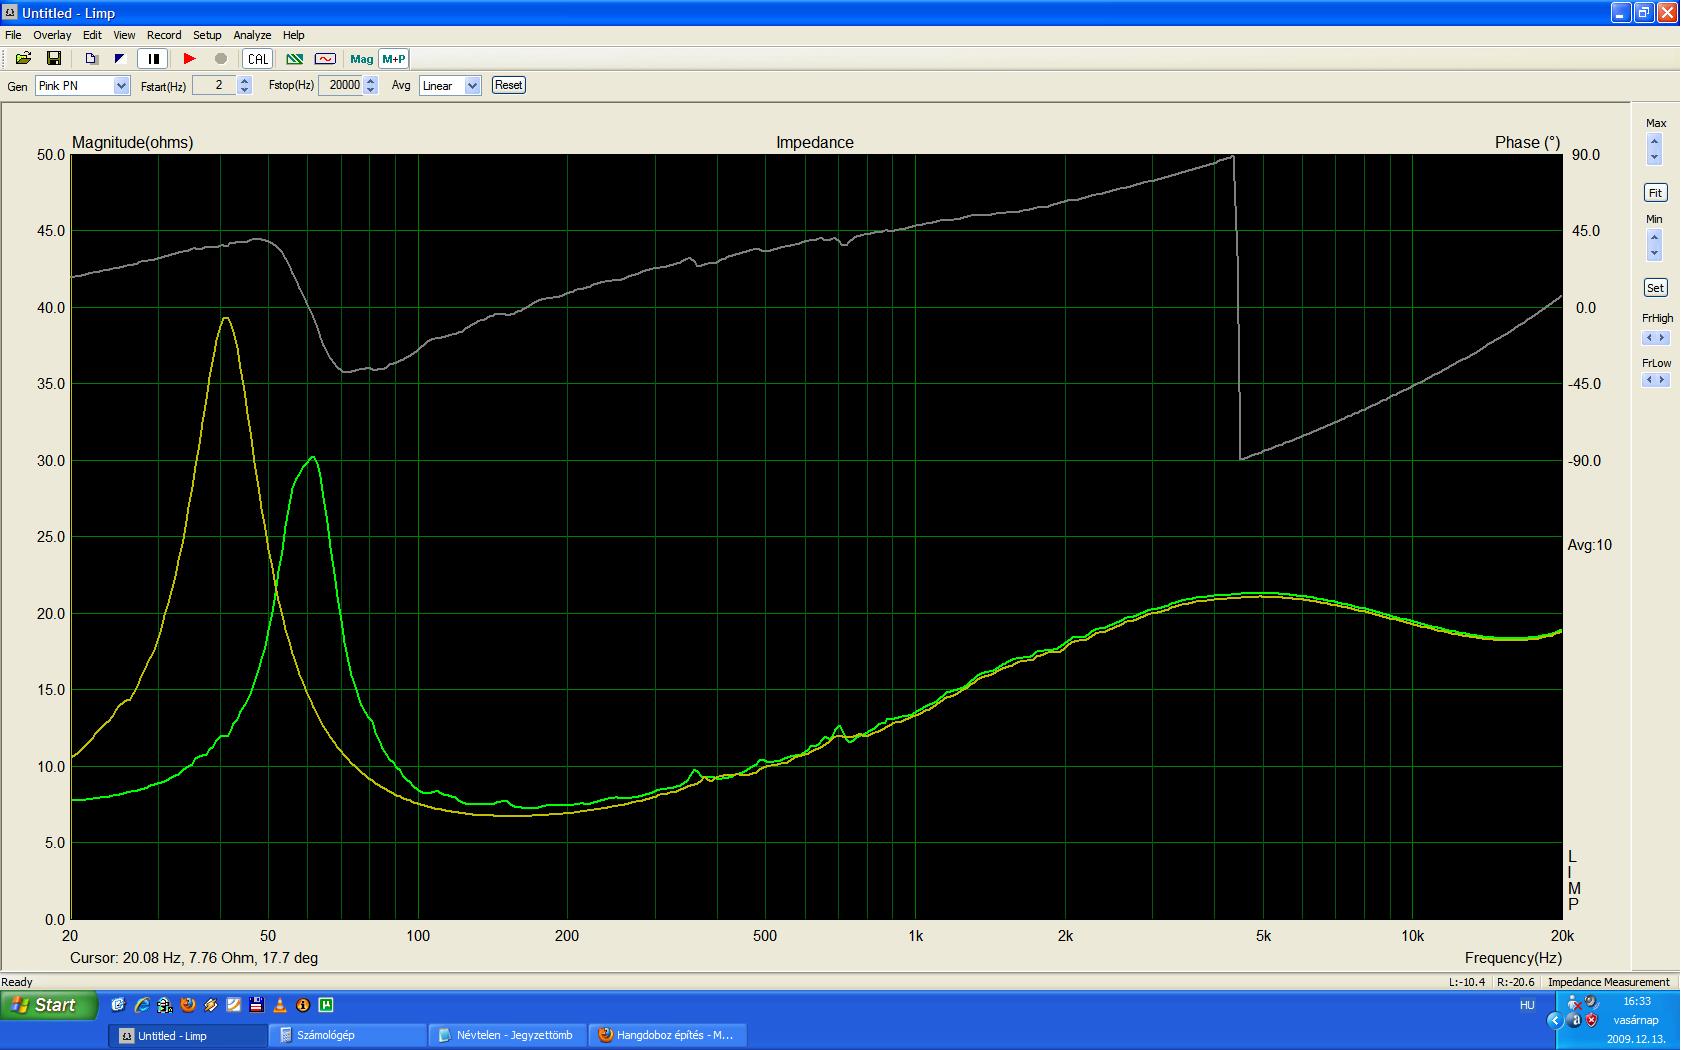1681x1050 pixels.
Task: Launch VLC media player cone icon
Action: [x=280, y=1005]
